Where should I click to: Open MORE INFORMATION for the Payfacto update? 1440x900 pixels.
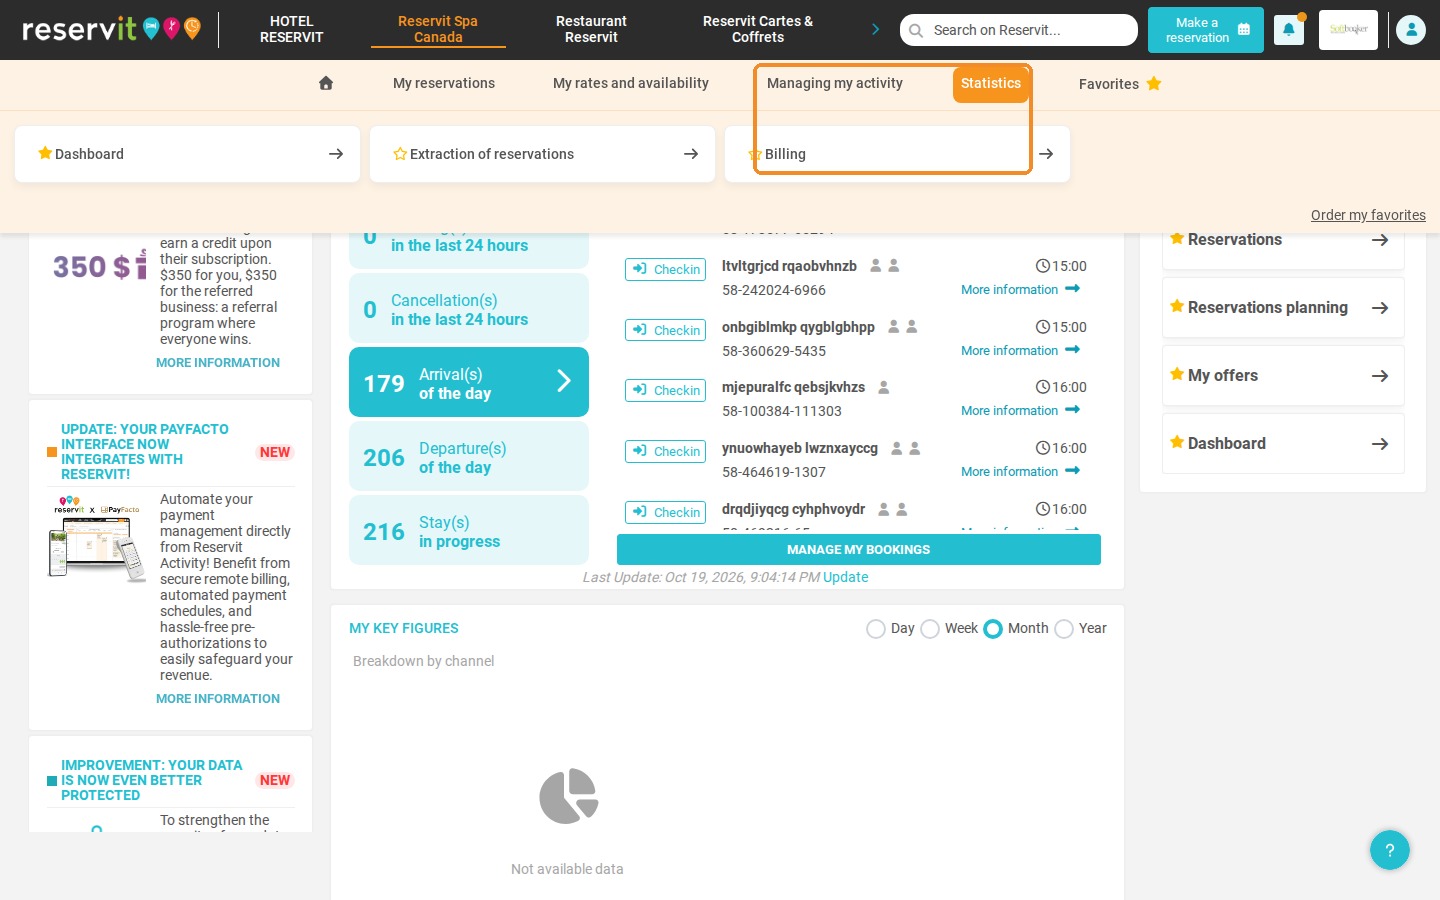coord(218,699)
